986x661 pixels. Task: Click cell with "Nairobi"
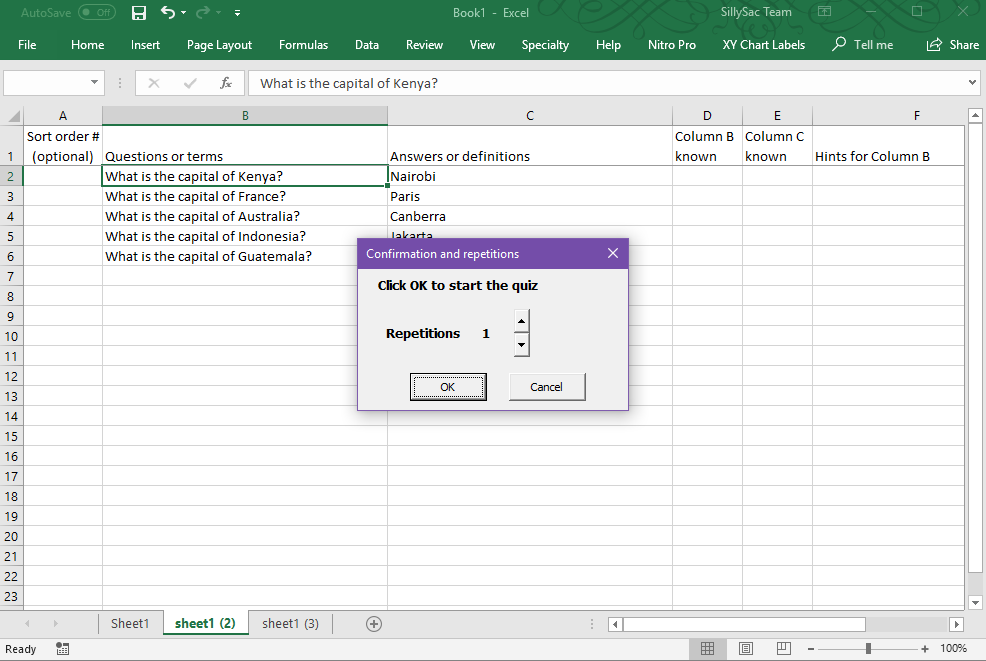[529, 176]
